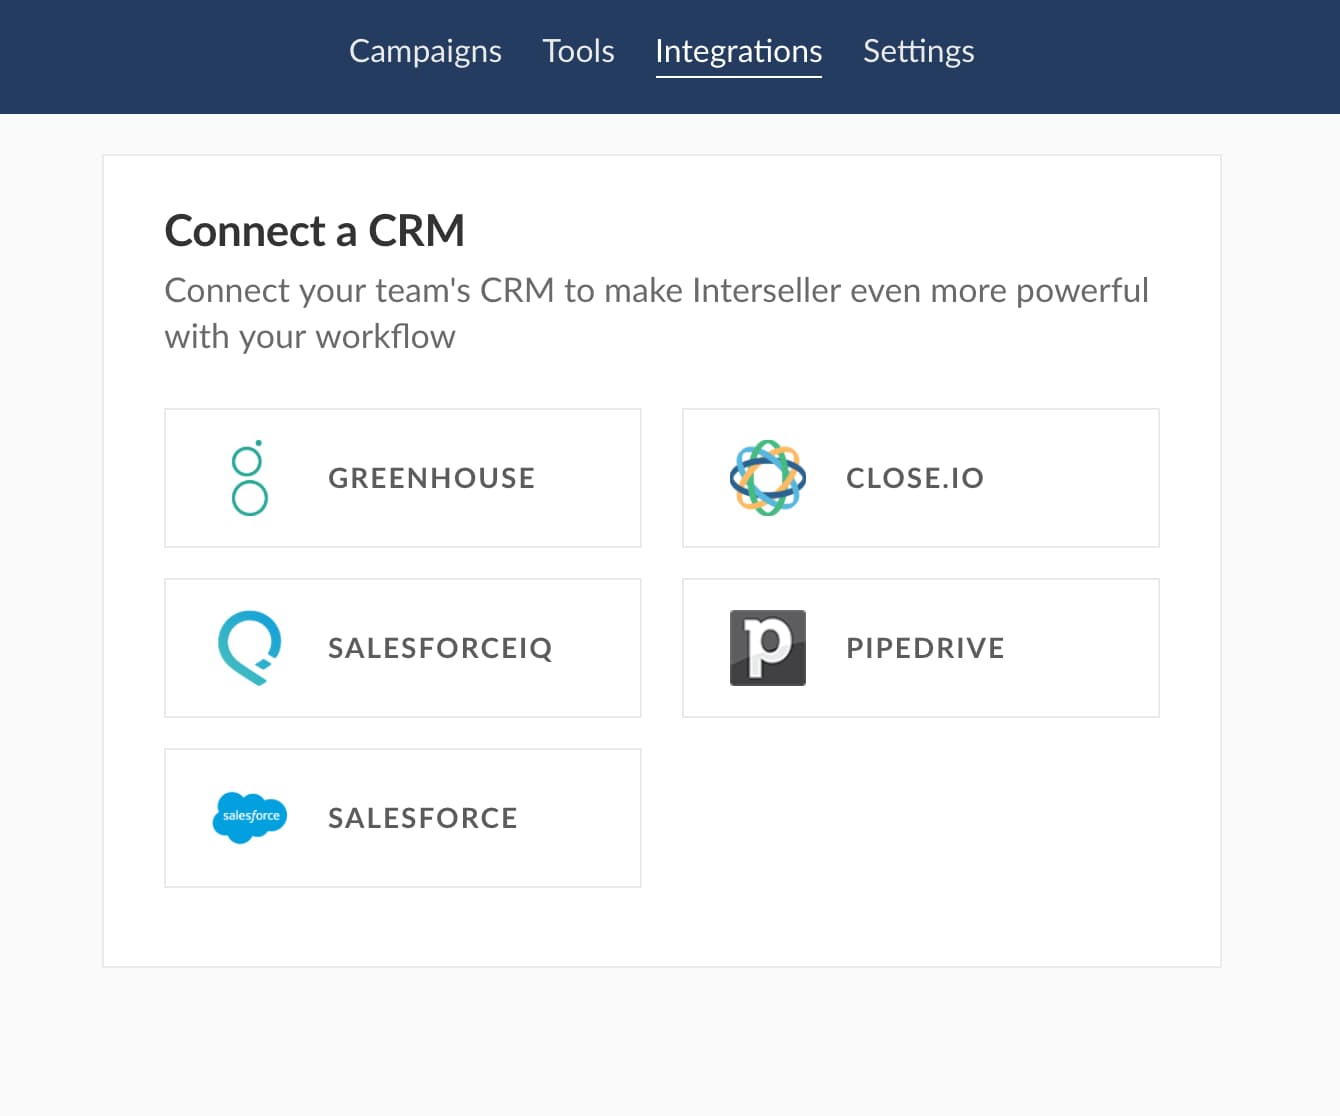The height and width of the screenshot is (1116, 1340).
Task: Open the Campaigns tab
Action: pos(425,51)
